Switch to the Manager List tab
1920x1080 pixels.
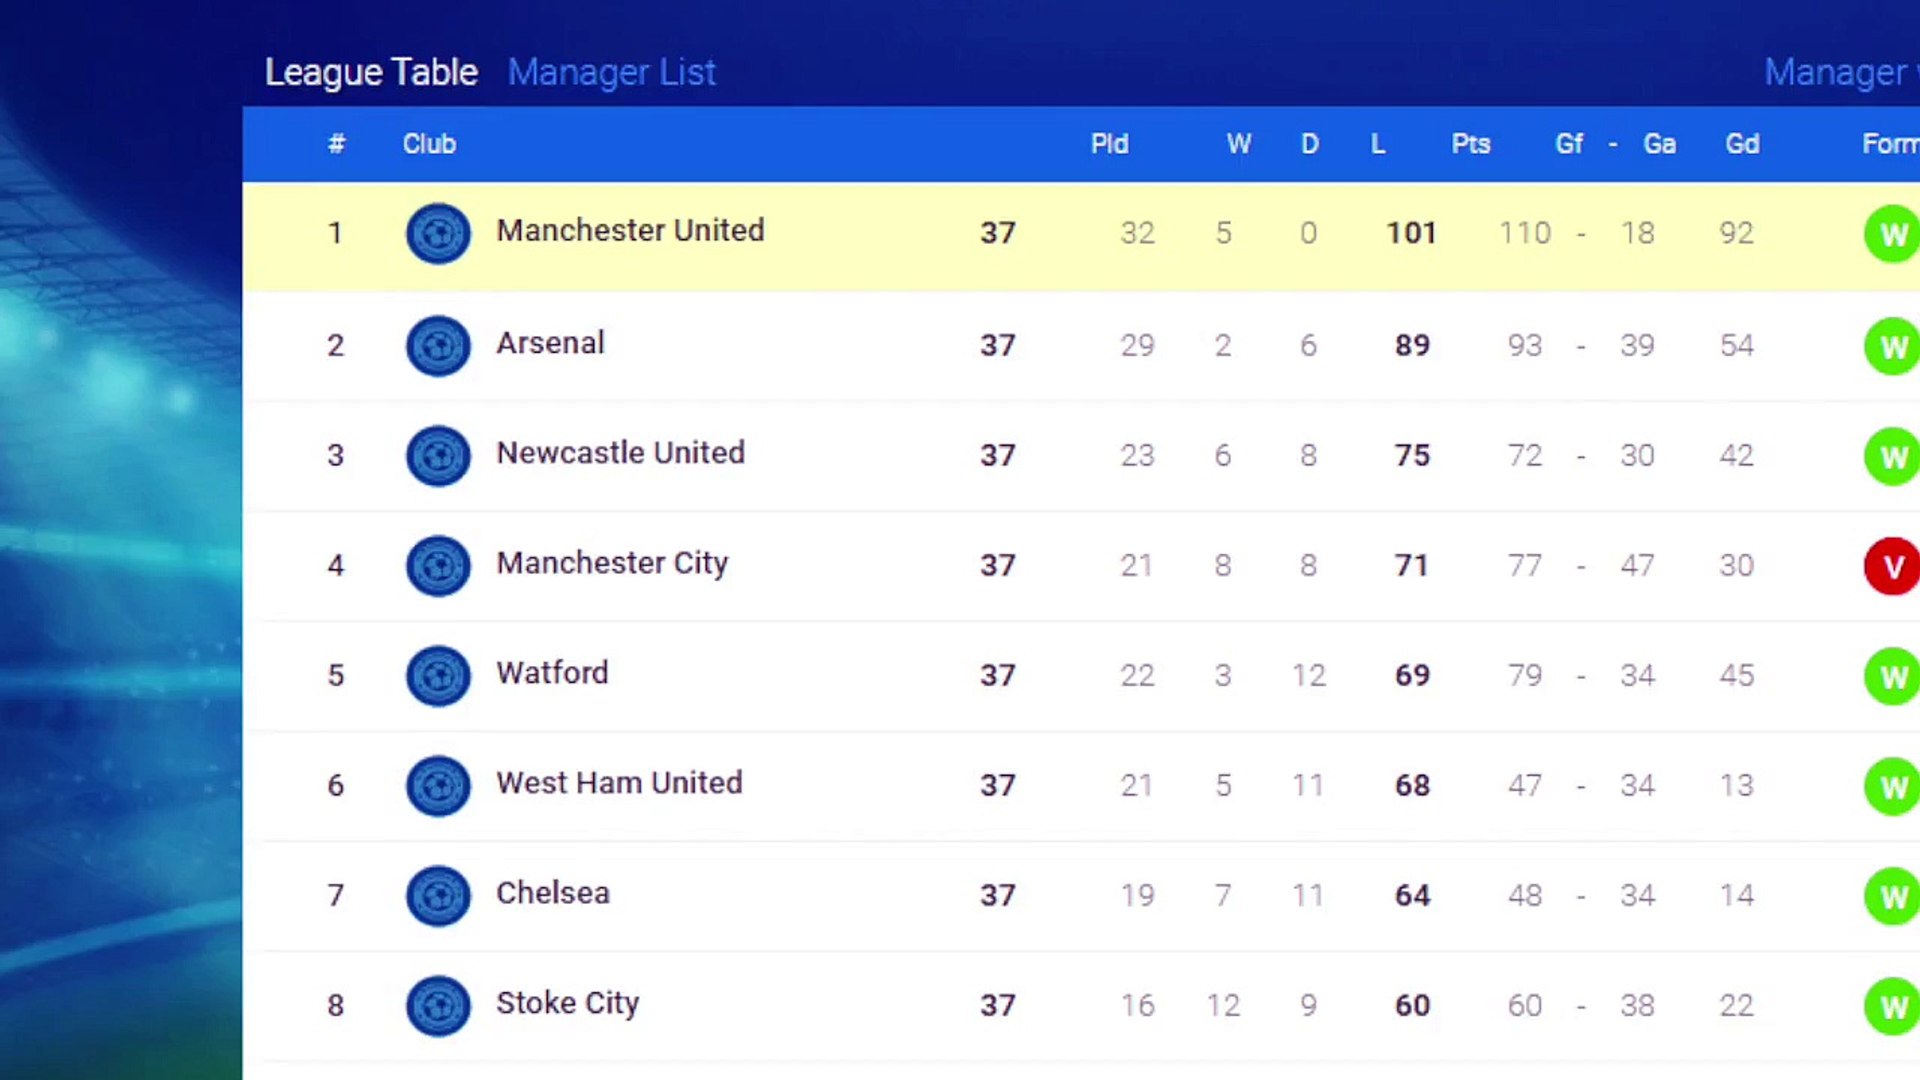(x=611, y=72)
